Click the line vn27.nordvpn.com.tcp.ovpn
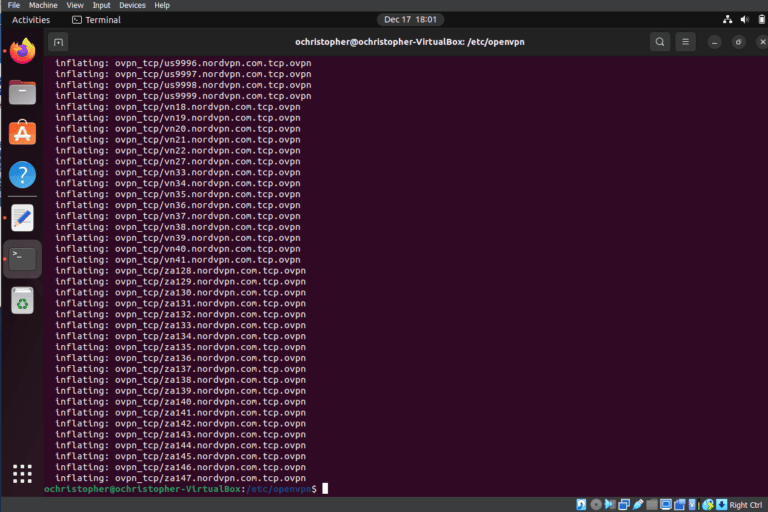The height and width of the screenshot is (512, 768). 178,162
